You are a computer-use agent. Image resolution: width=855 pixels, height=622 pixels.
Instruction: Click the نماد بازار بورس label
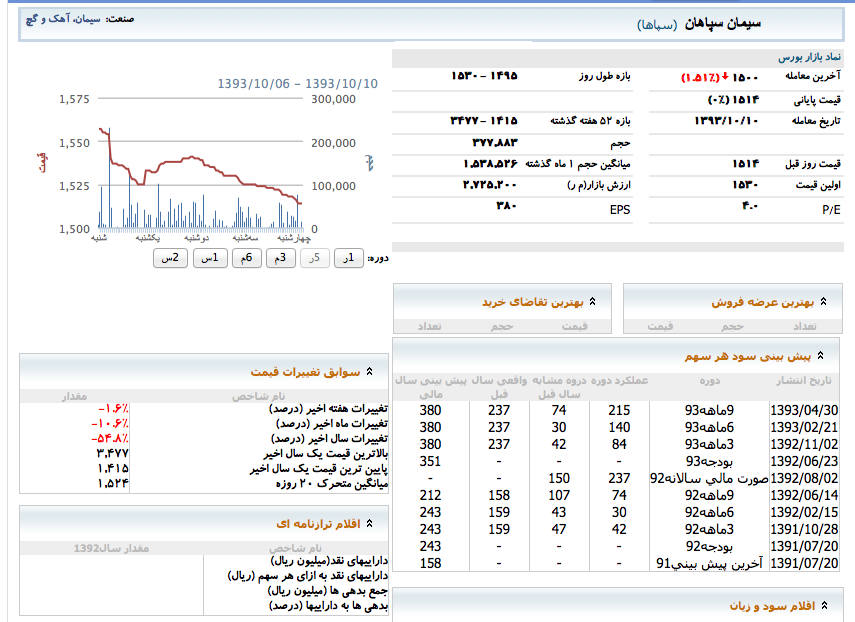coord(809,57)
